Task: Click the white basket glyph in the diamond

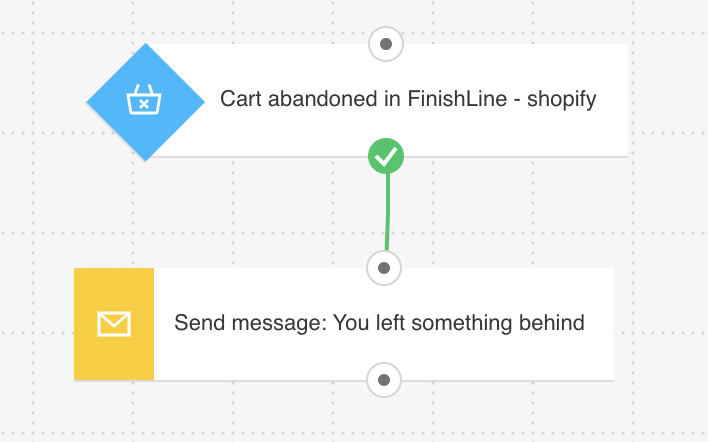Action: point(145,101)
